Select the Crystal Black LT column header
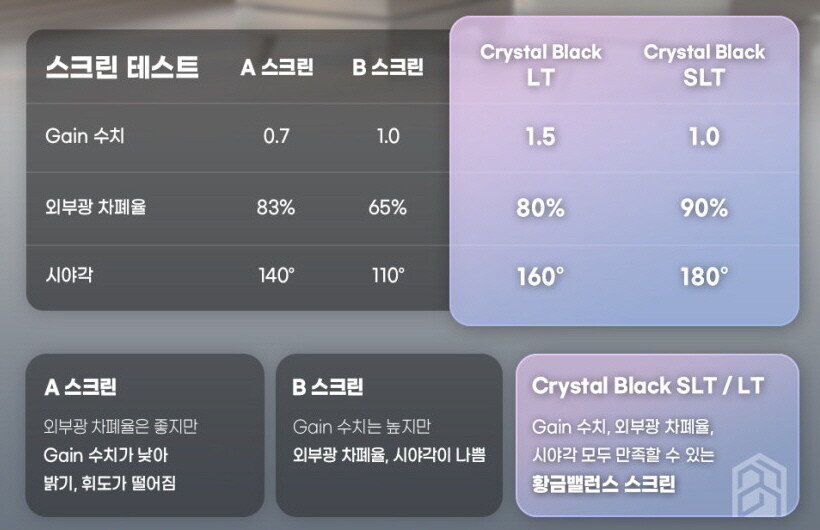Viewport: 820px width, 530px height. point(541,65)
